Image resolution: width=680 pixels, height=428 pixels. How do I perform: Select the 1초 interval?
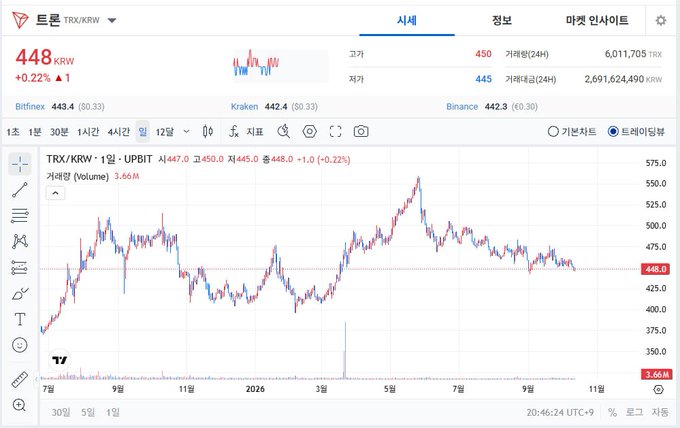point(13,131)
